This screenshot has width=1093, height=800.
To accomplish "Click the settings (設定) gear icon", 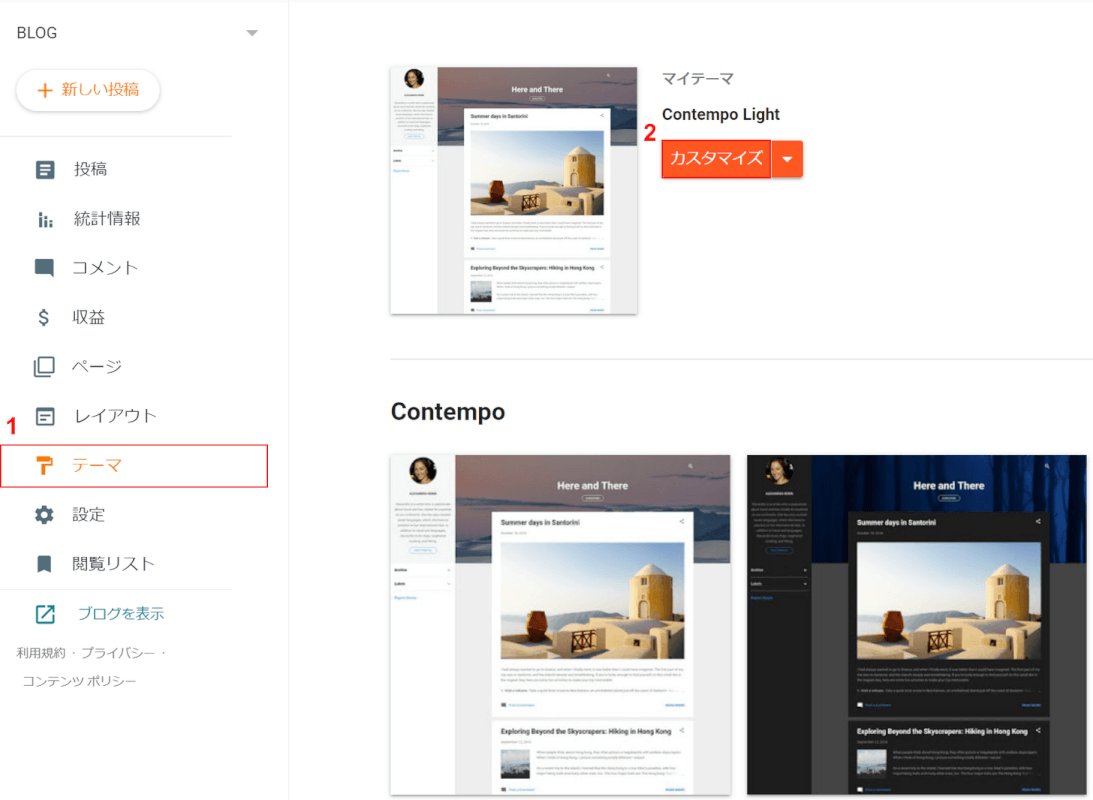I will [44, 515].
